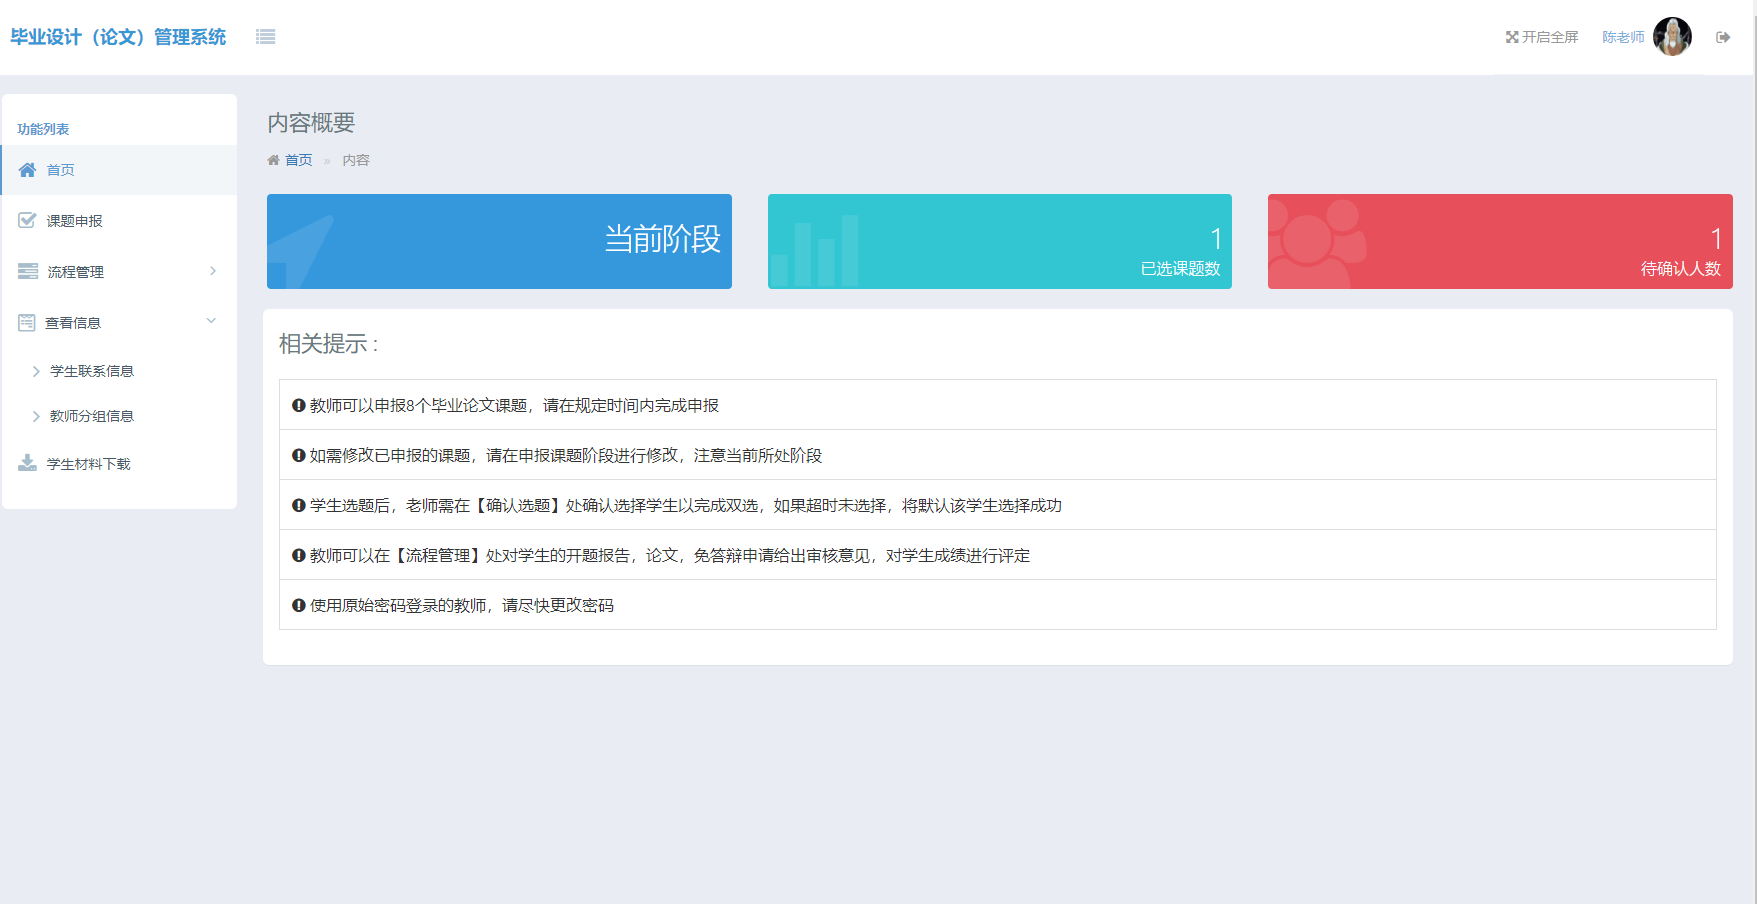
Task: Open the 首页 breadcrumb link
Action: click(x=297, y=159)
